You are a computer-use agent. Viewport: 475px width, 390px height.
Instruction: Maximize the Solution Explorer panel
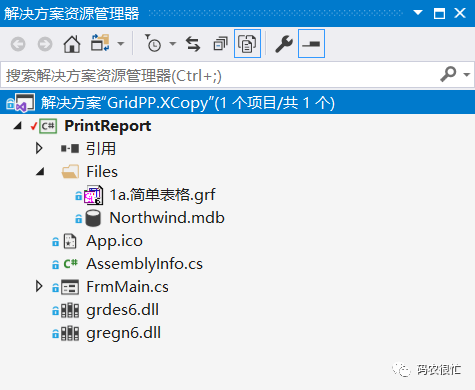[x=439, y=13]
